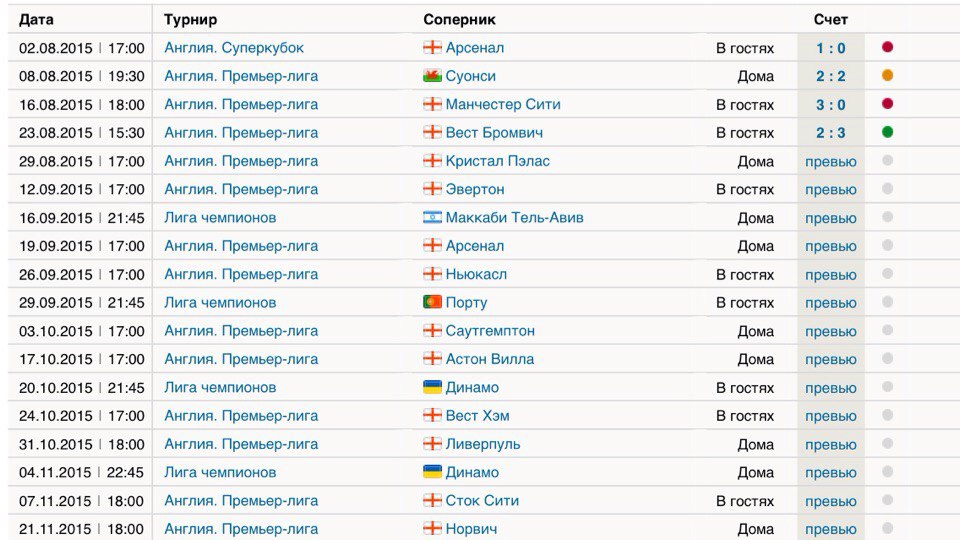Screen dimensions: 960x540
Task: Open the превью for the Кристал Пэлас match
Action: tap(830, 161)
